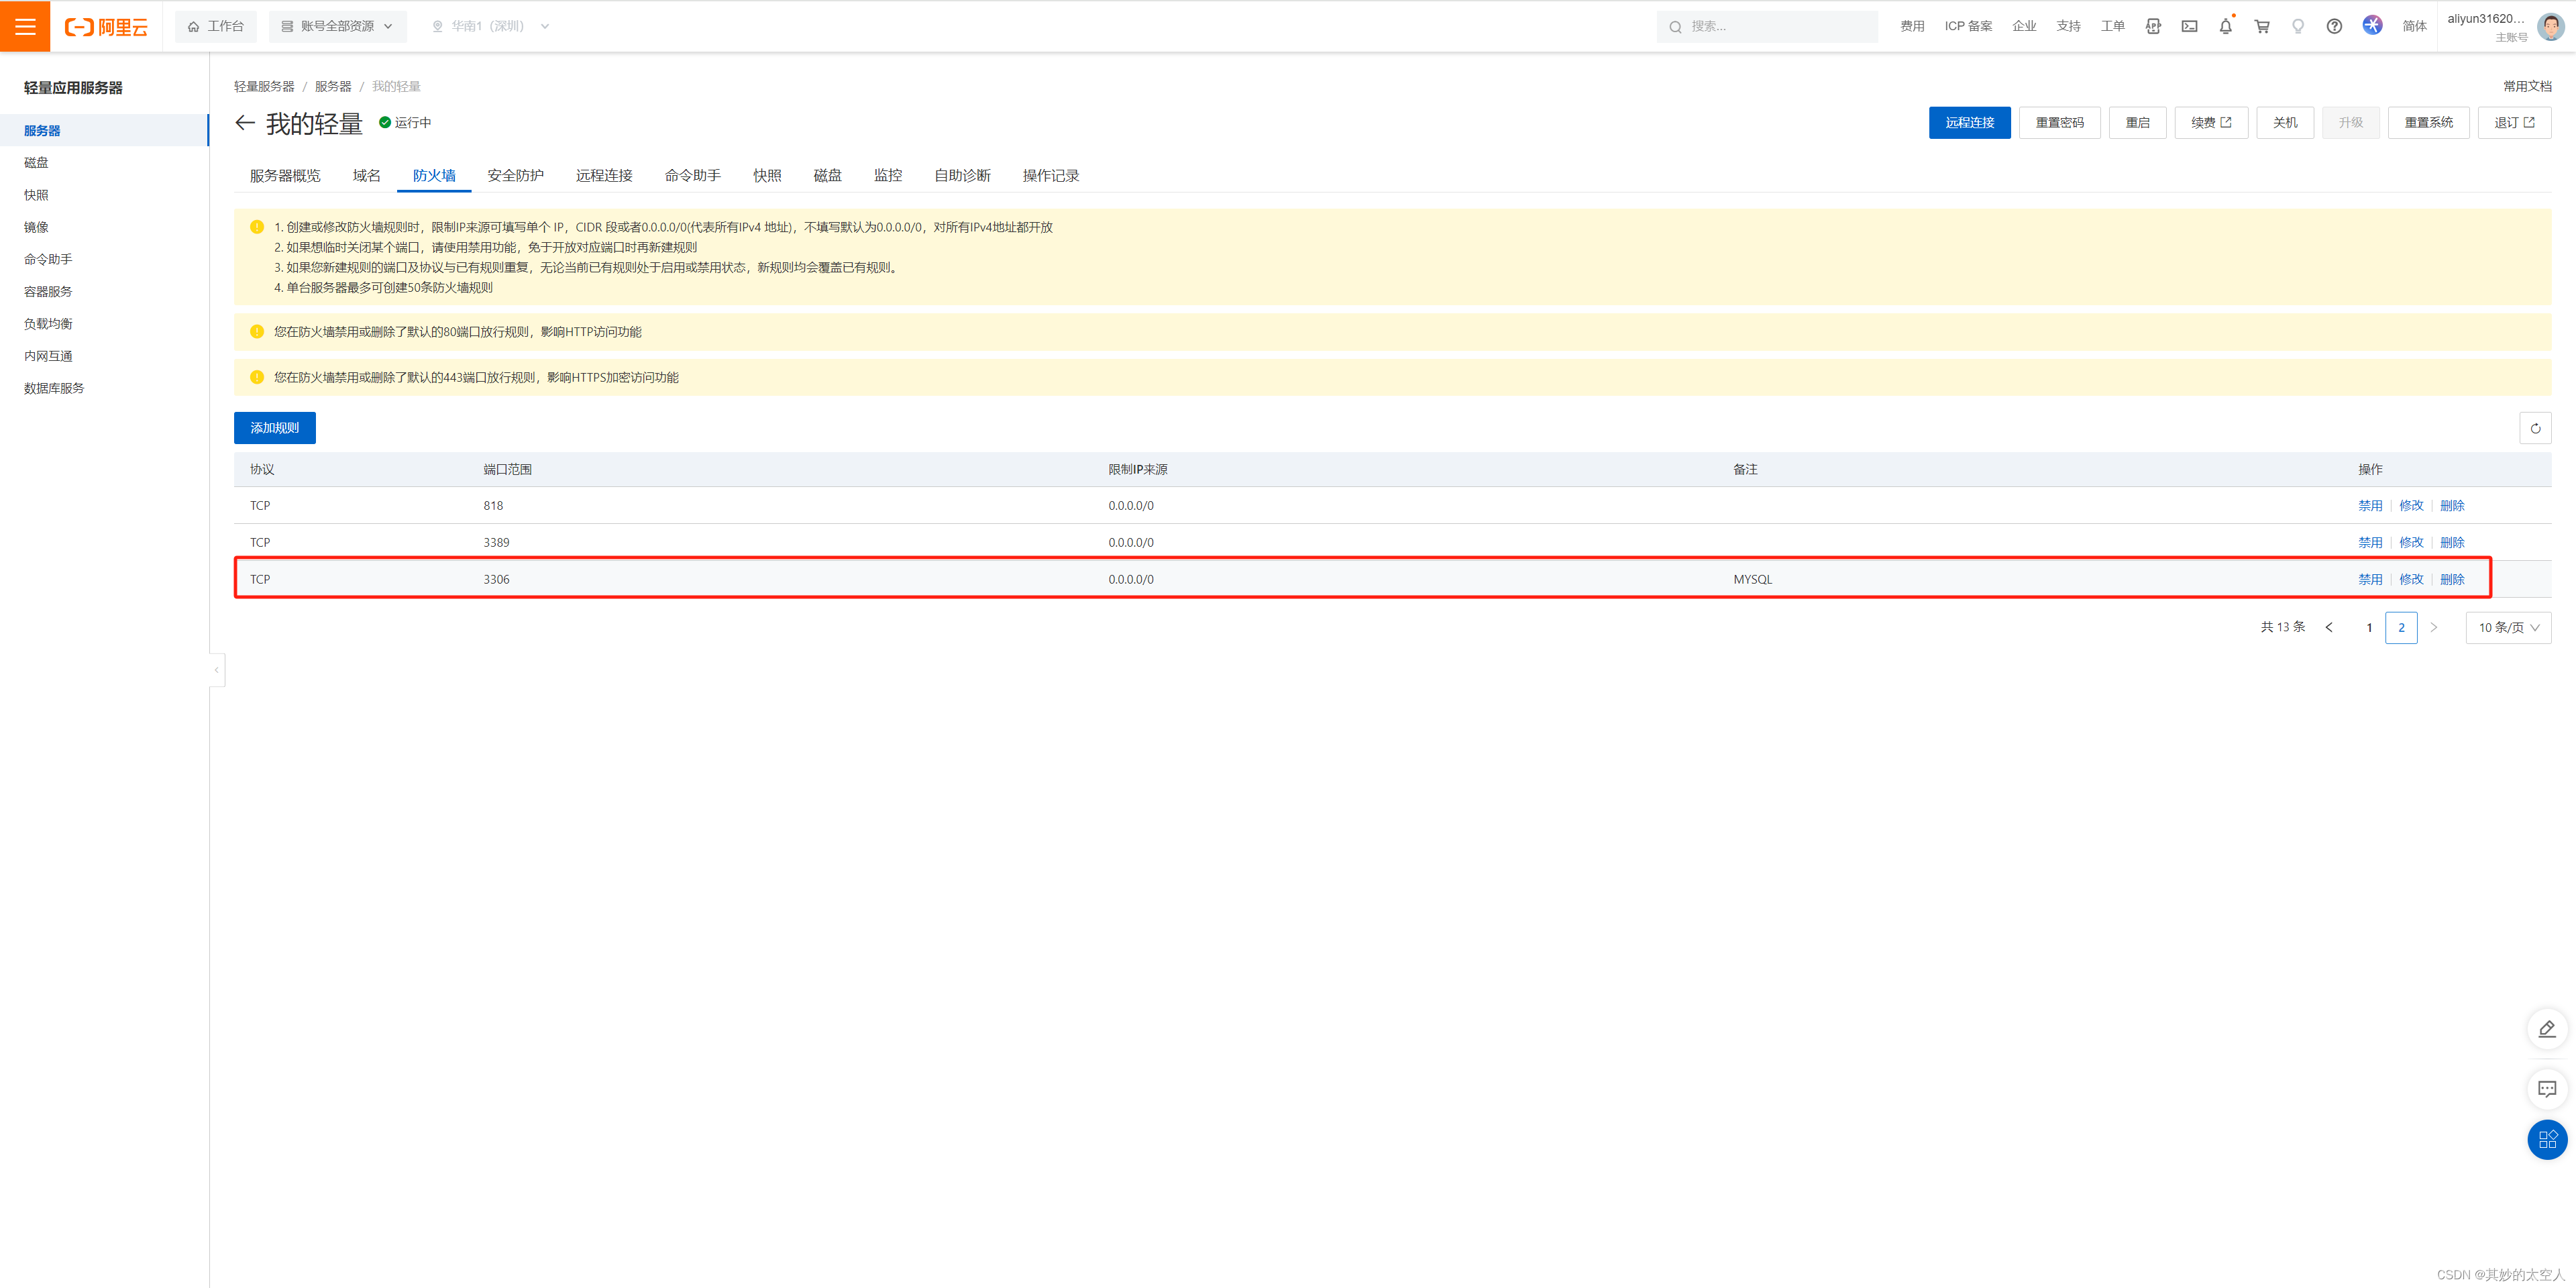Open the Cloud Shell terminal icon
Viewport: 2576px width, 1288px height.
2189,26
